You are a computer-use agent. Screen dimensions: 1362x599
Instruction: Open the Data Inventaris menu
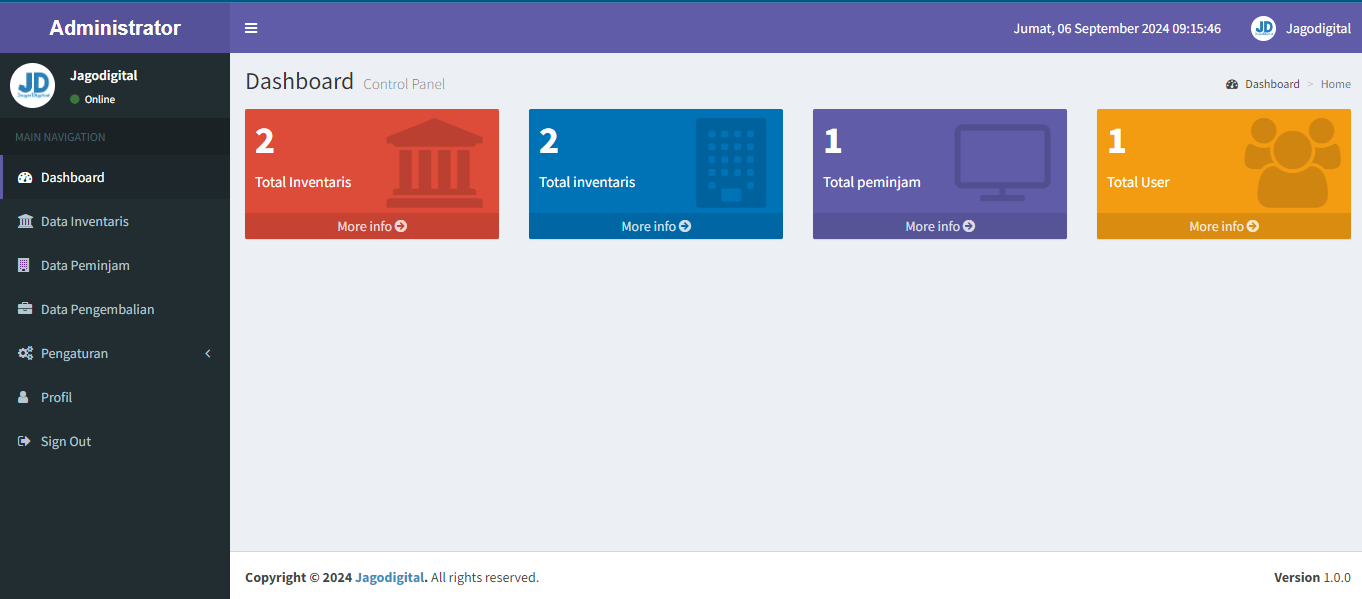[115, 221]
